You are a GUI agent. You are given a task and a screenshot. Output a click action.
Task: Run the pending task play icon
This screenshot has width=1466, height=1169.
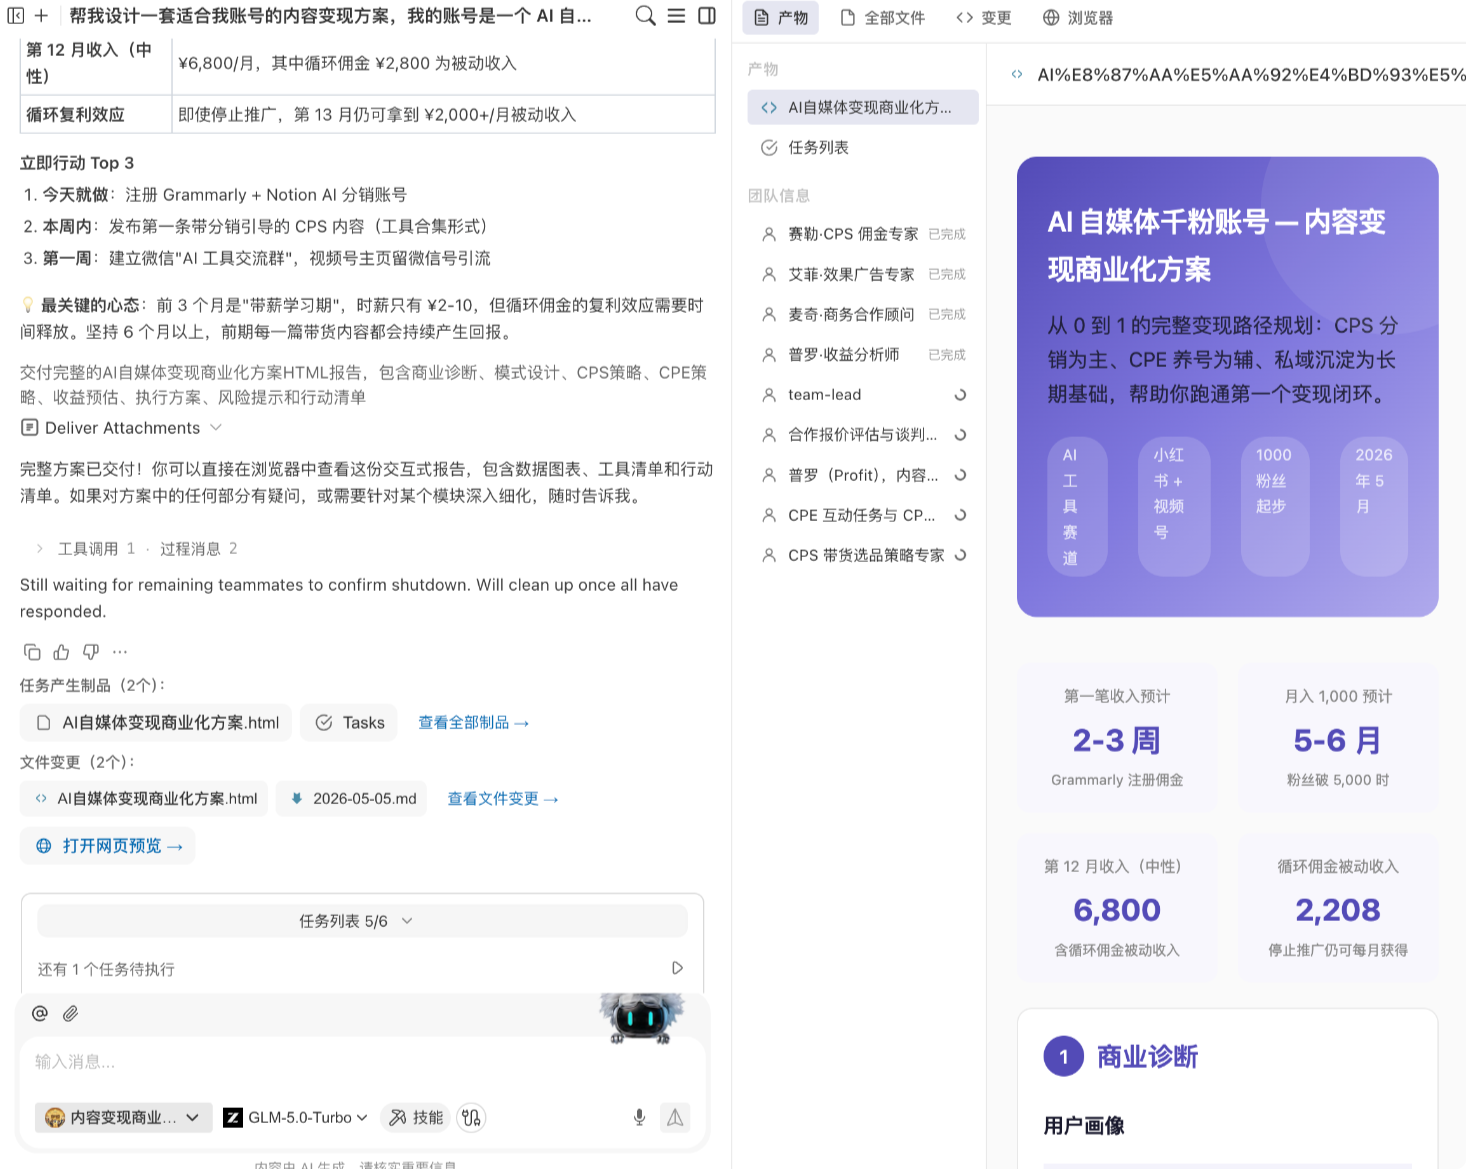677,968
